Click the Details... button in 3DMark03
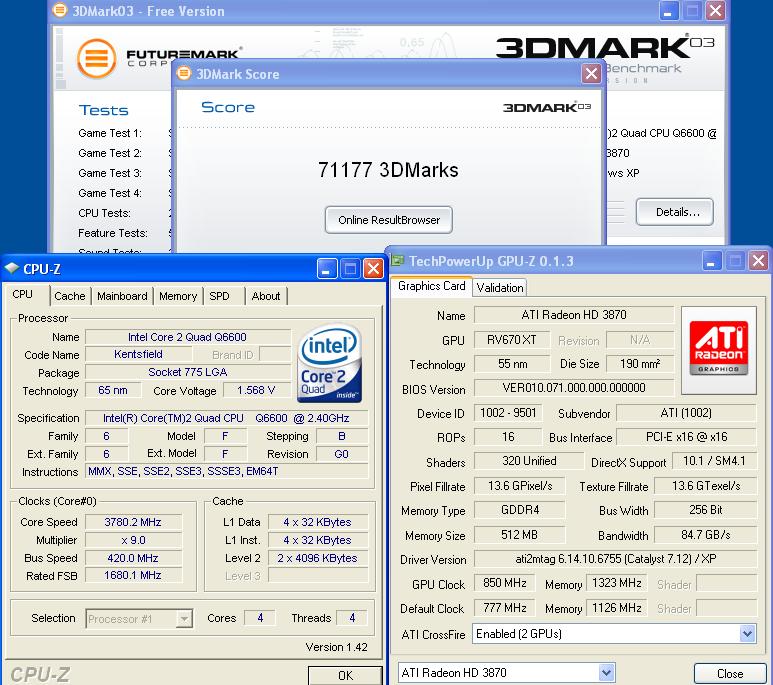773x685 pixels. (x=674, y=212)
